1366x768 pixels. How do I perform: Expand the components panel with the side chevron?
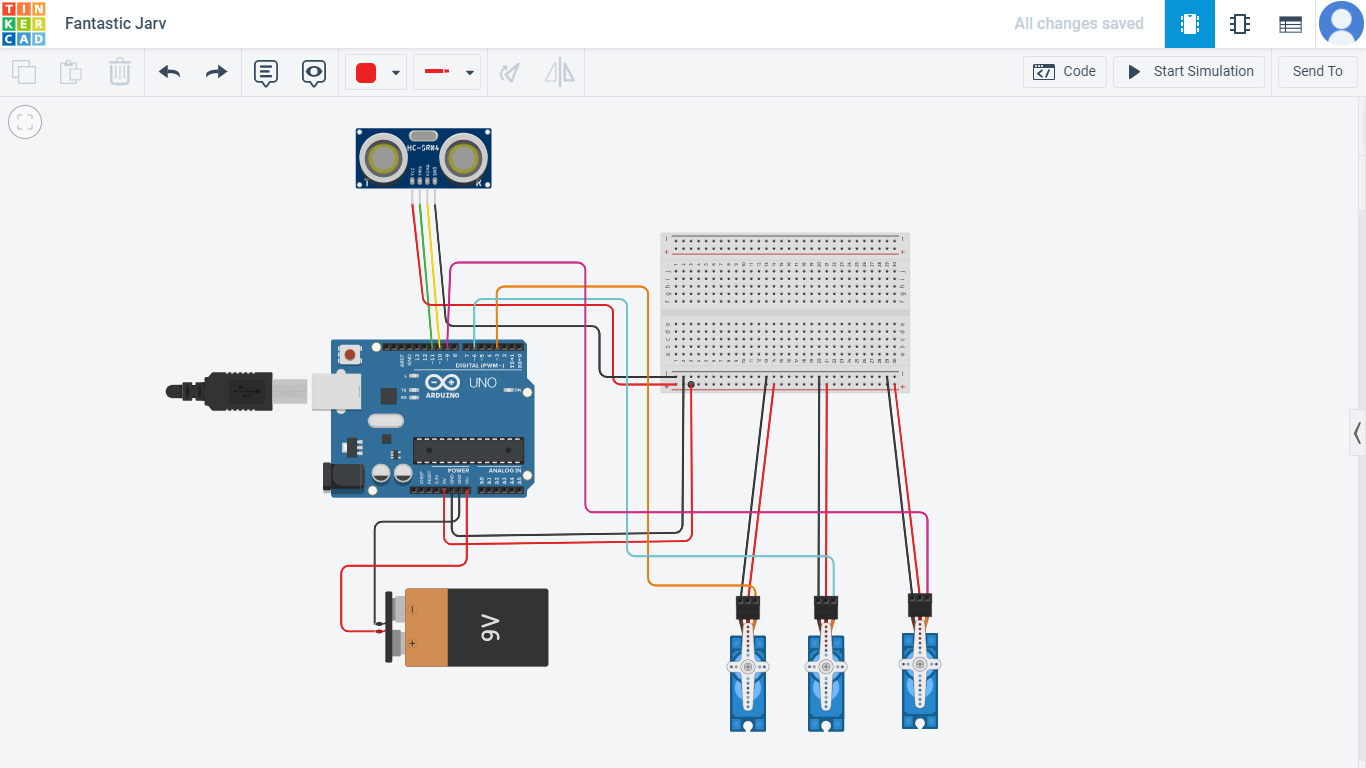(1357, 433)
